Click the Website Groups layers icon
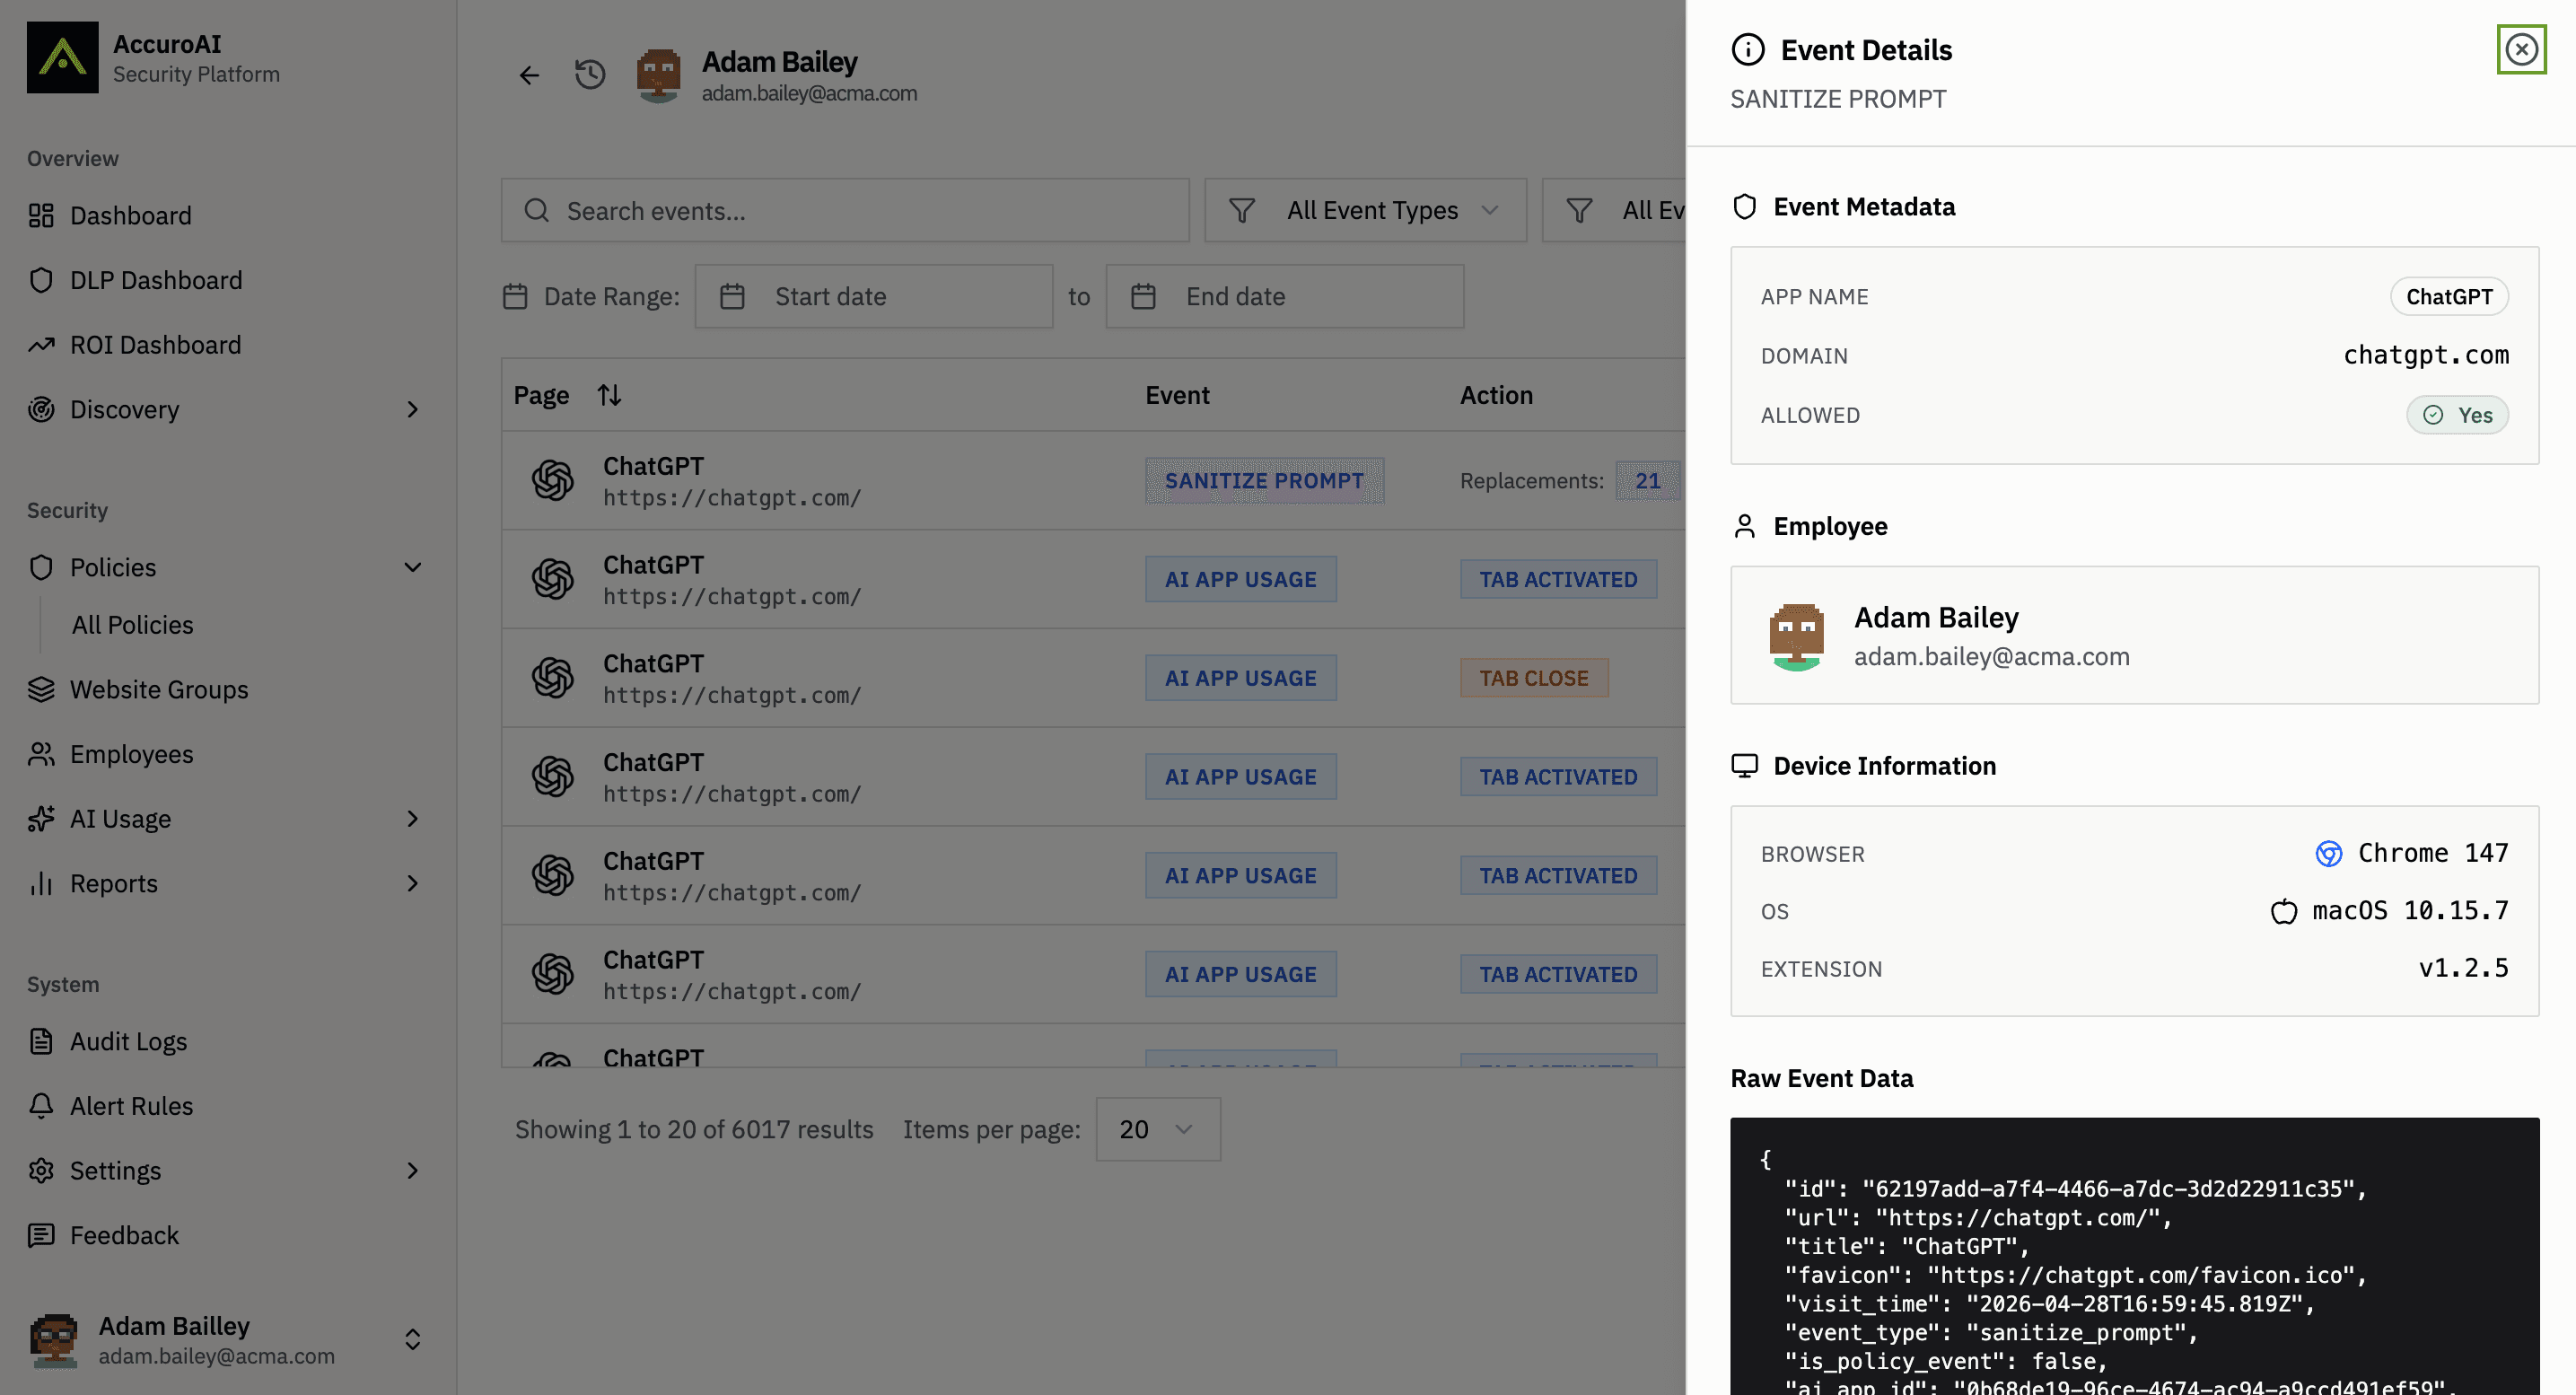The image size is (2576, 1395). coord(41,690)
